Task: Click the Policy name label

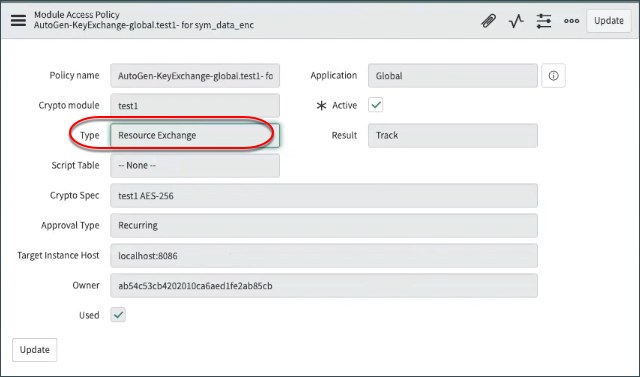Action: [74, 75]
